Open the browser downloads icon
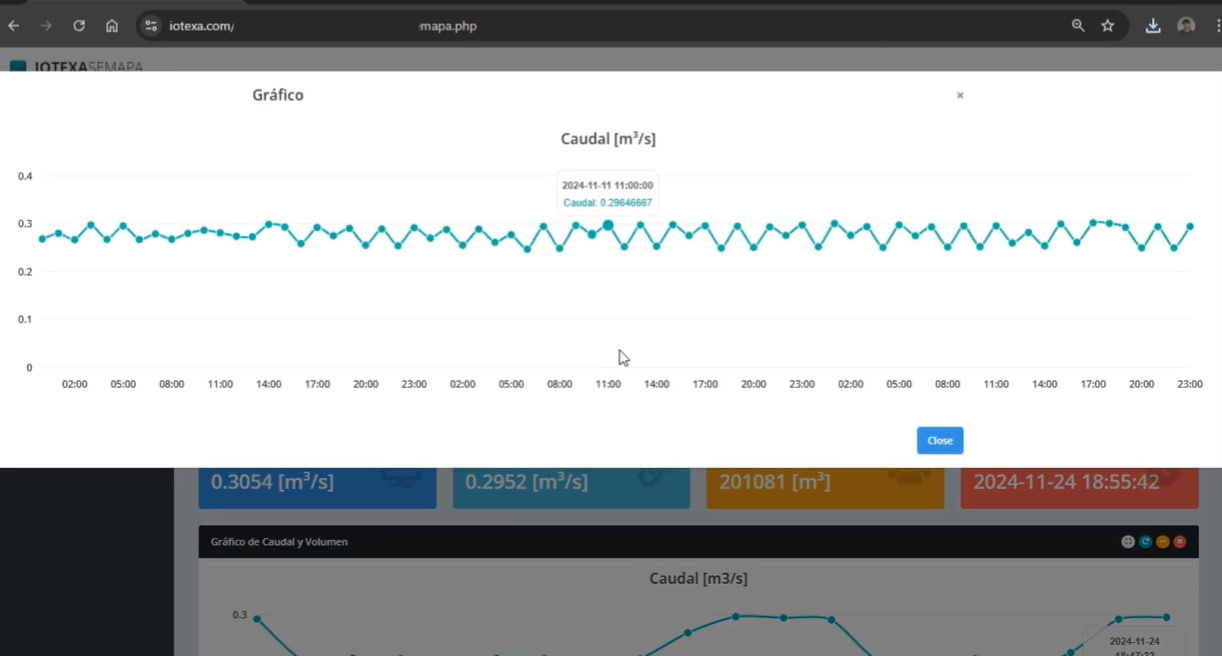This screenshot has width=1222, height=656. (1153, 26)
